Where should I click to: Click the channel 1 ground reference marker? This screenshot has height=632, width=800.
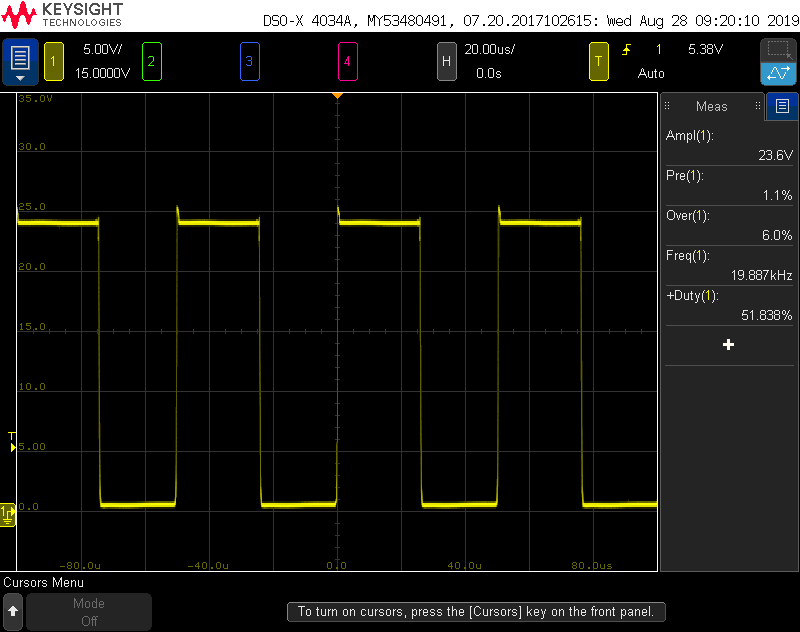coord(8,514)
